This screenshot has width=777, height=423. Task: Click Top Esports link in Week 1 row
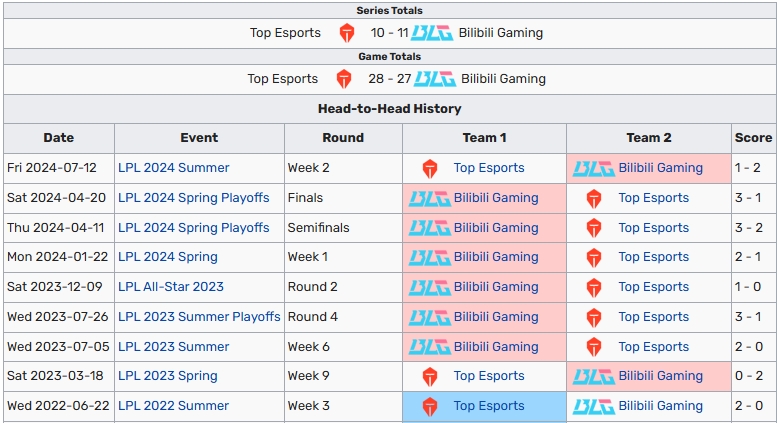(654, 257)
